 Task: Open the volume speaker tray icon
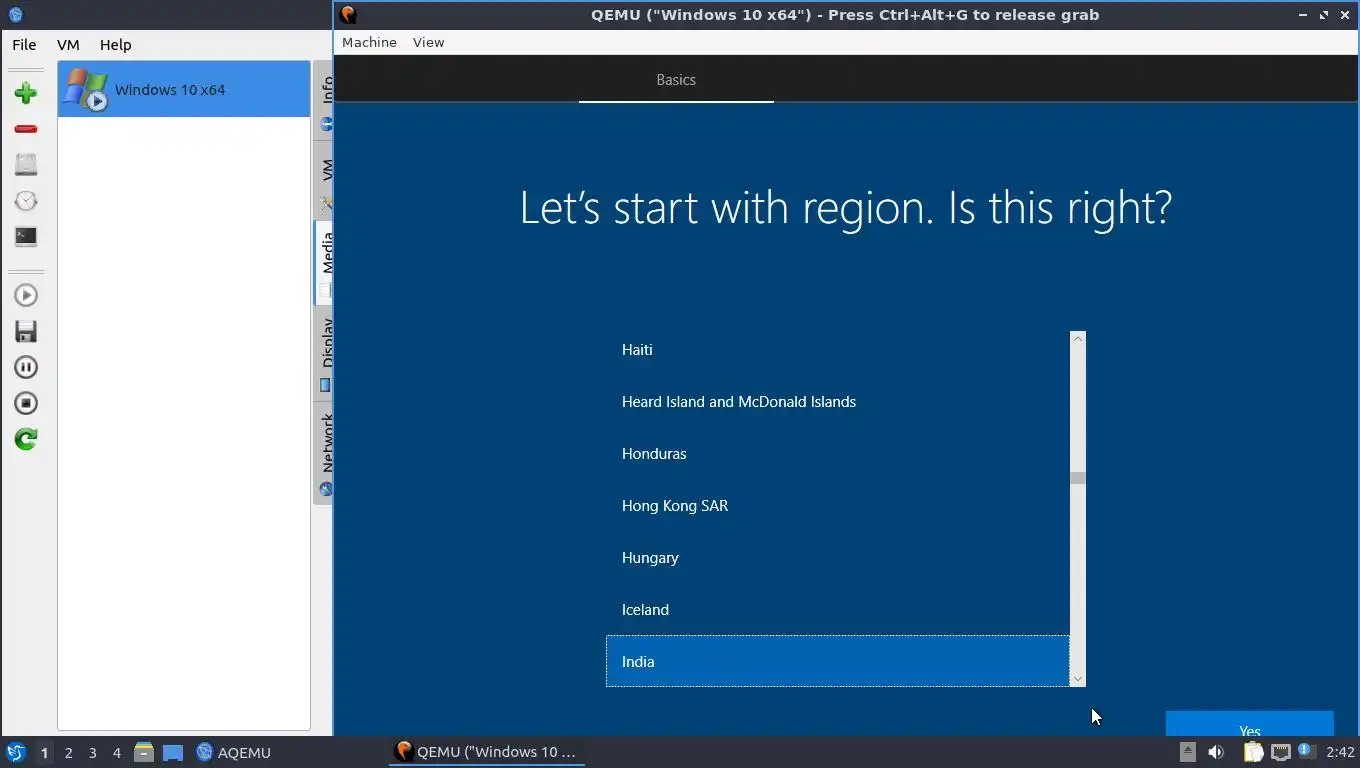(1216, 752)
